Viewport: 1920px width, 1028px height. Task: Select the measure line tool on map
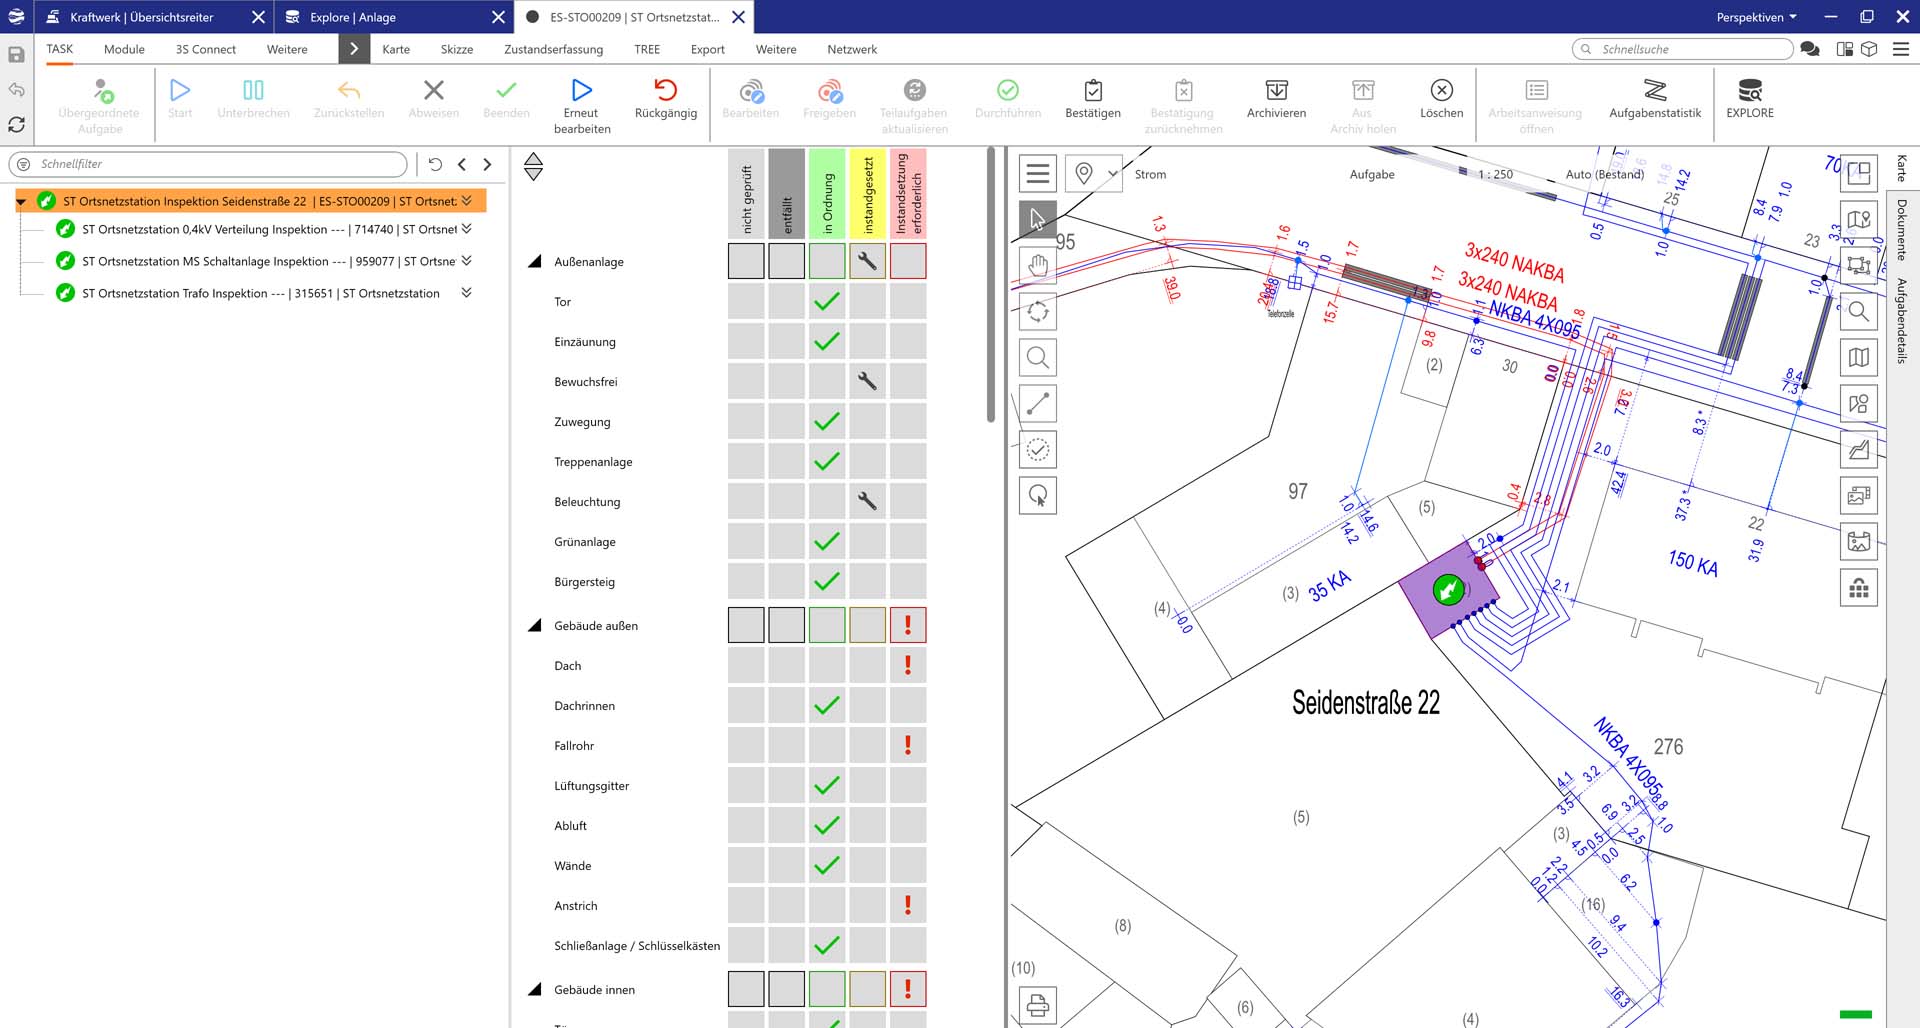tap(1038, 404)
